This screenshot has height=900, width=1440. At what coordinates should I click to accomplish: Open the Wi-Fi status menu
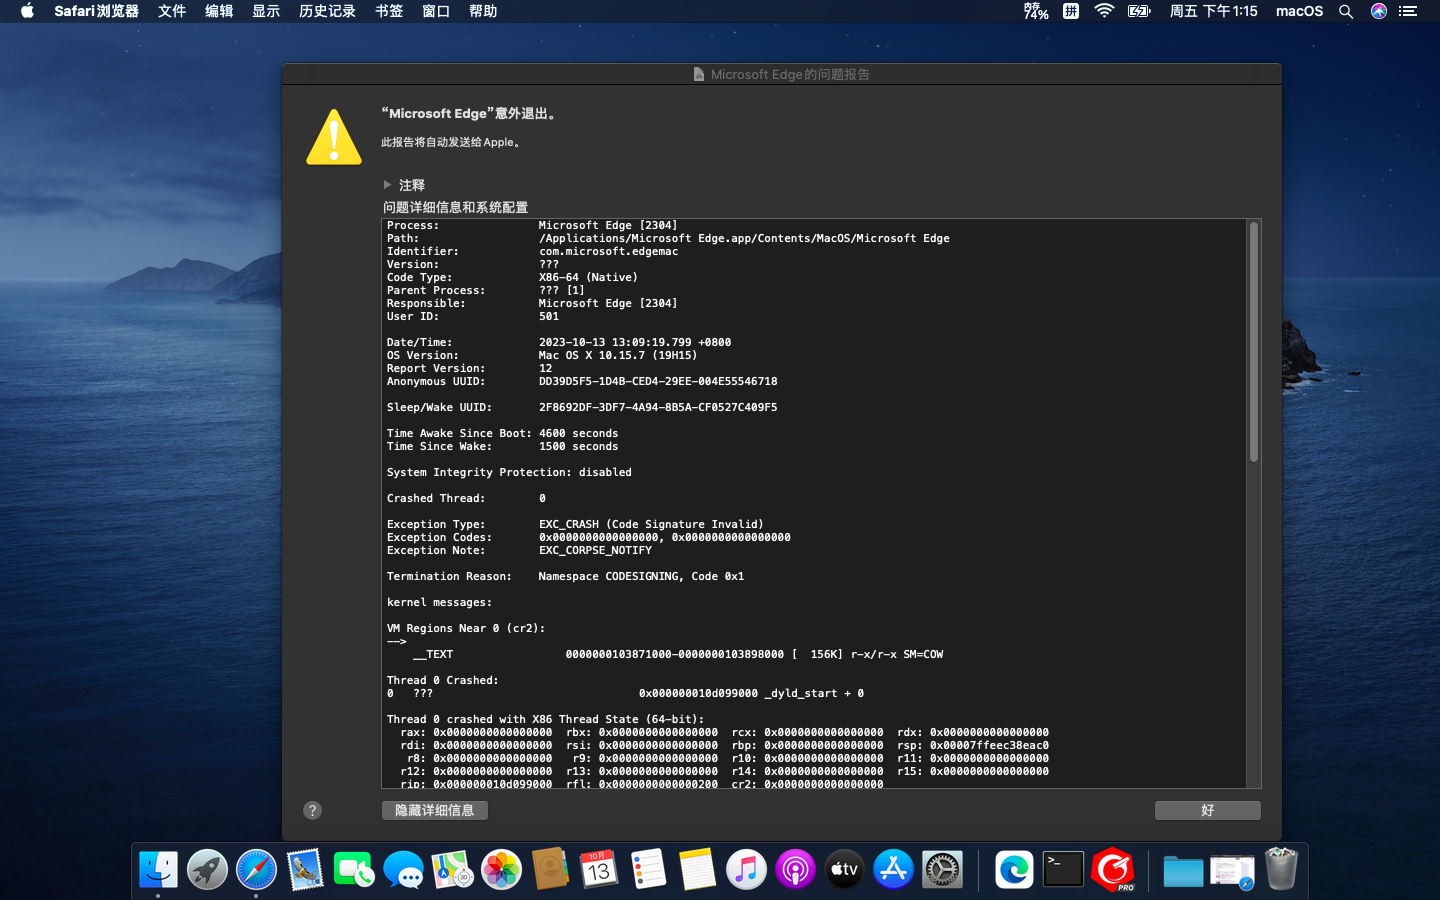click(1104, 11)
